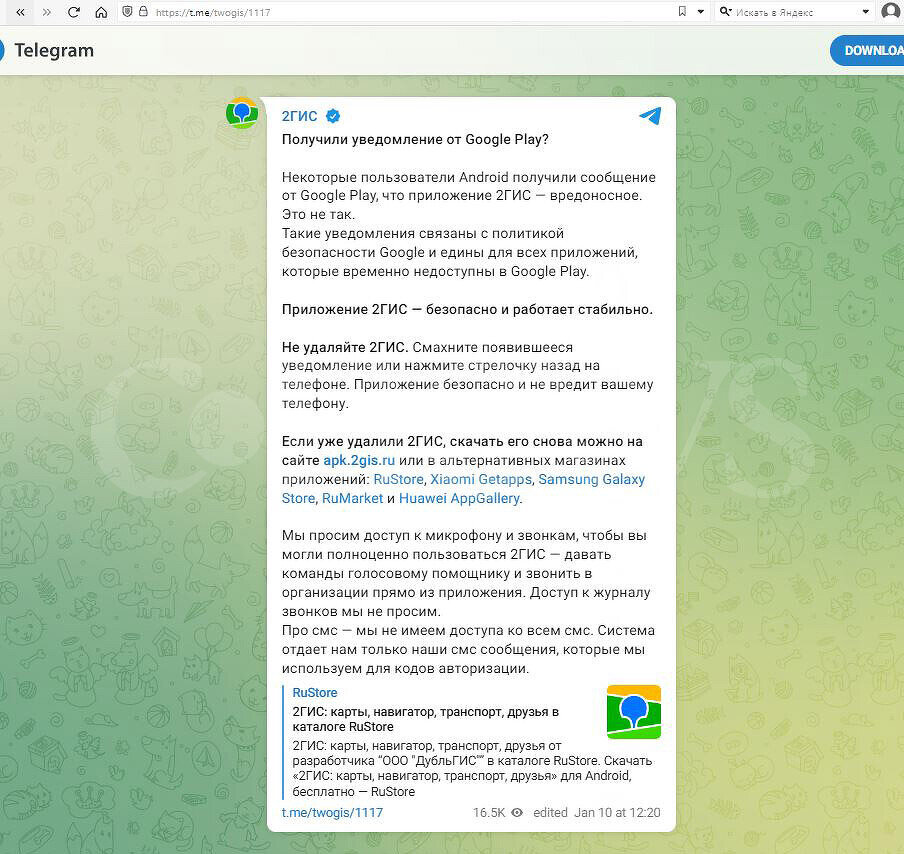Image resolution: width=904 pixels, height=854 pixels.
Task: Open the 2ГИС channel avatar
Action: (242, 113)
